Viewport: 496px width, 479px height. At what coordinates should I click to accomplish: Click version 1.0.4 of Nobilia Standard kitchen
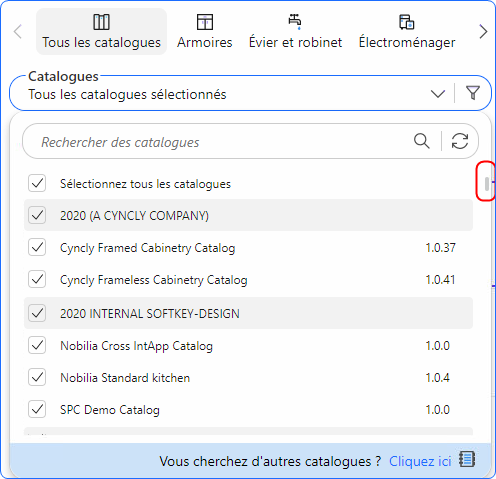pyautogui.click(x=438, y=378)
